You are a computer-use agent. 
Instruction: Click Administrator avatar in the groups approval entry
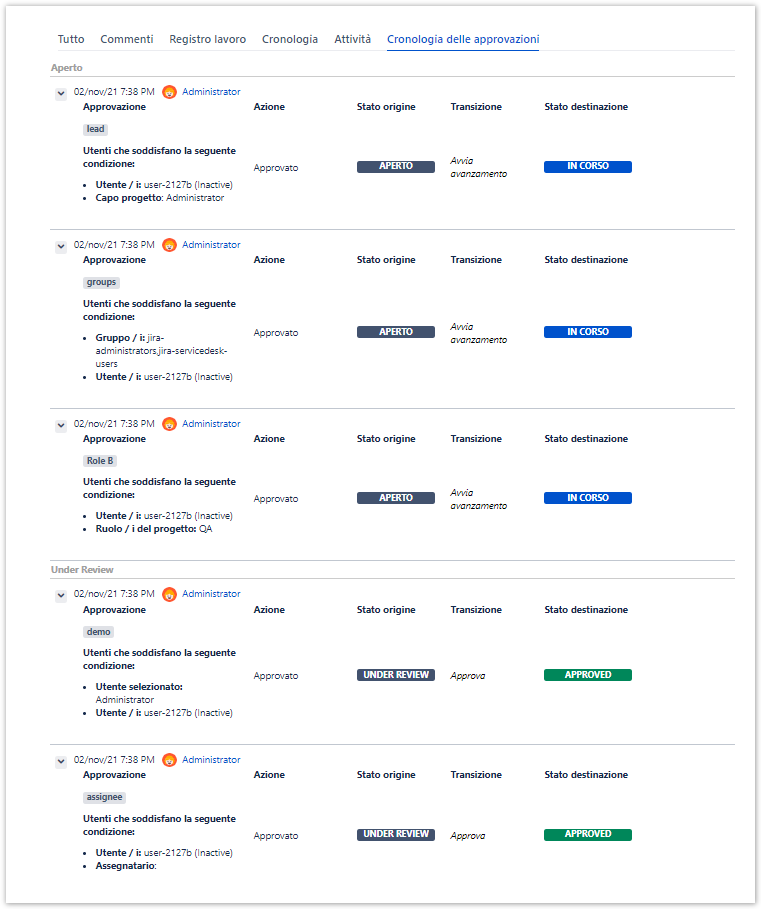click(170, 245)
